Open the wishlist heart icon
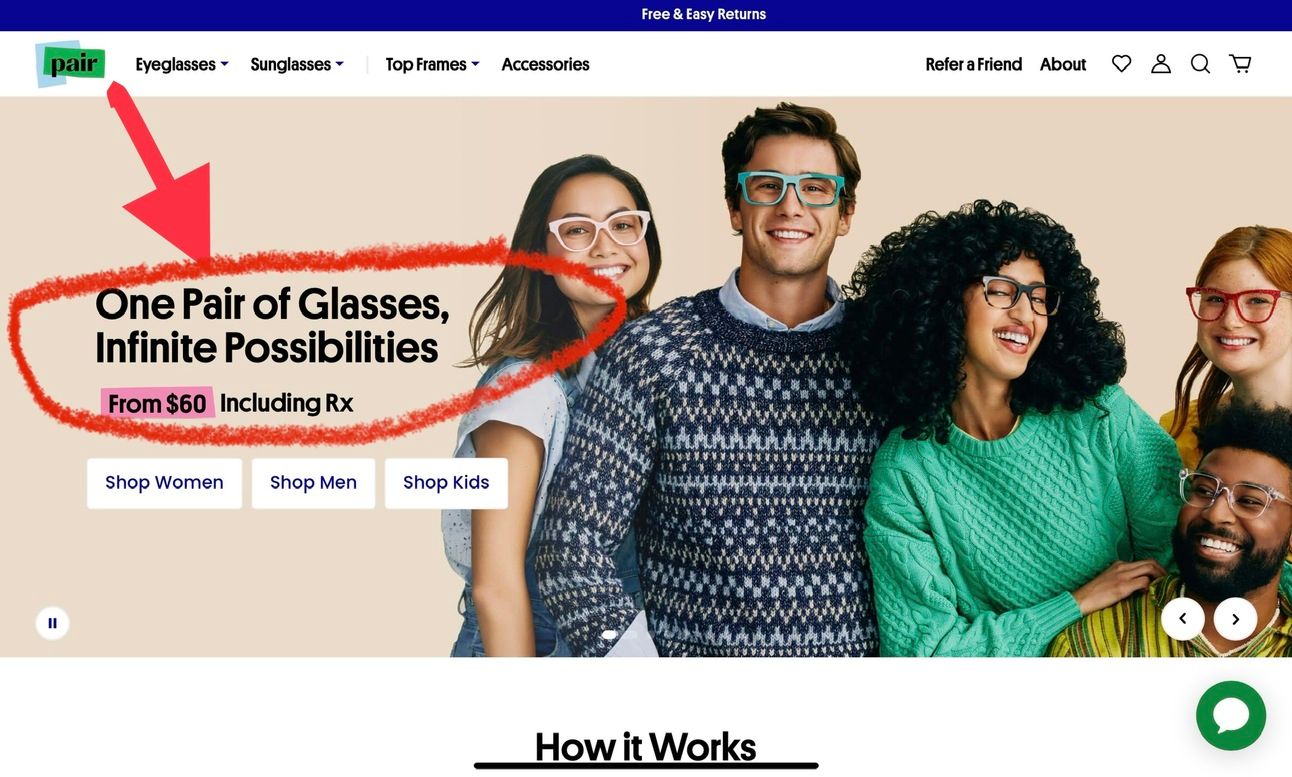The width and height of the screenshot is (1292, 777). [1122, 64]
